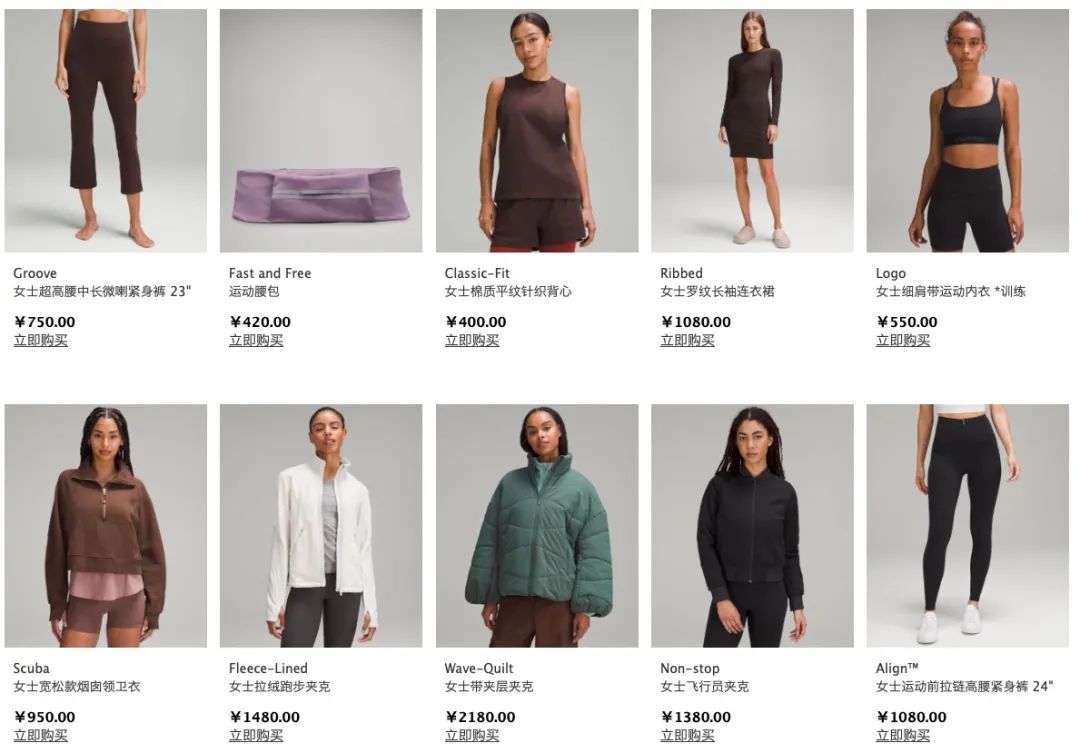Click 立即购买 under the Ribbed dress
Image resolution: width=1080 pixels, height=753 pixels.
click(x=687, y=340)
